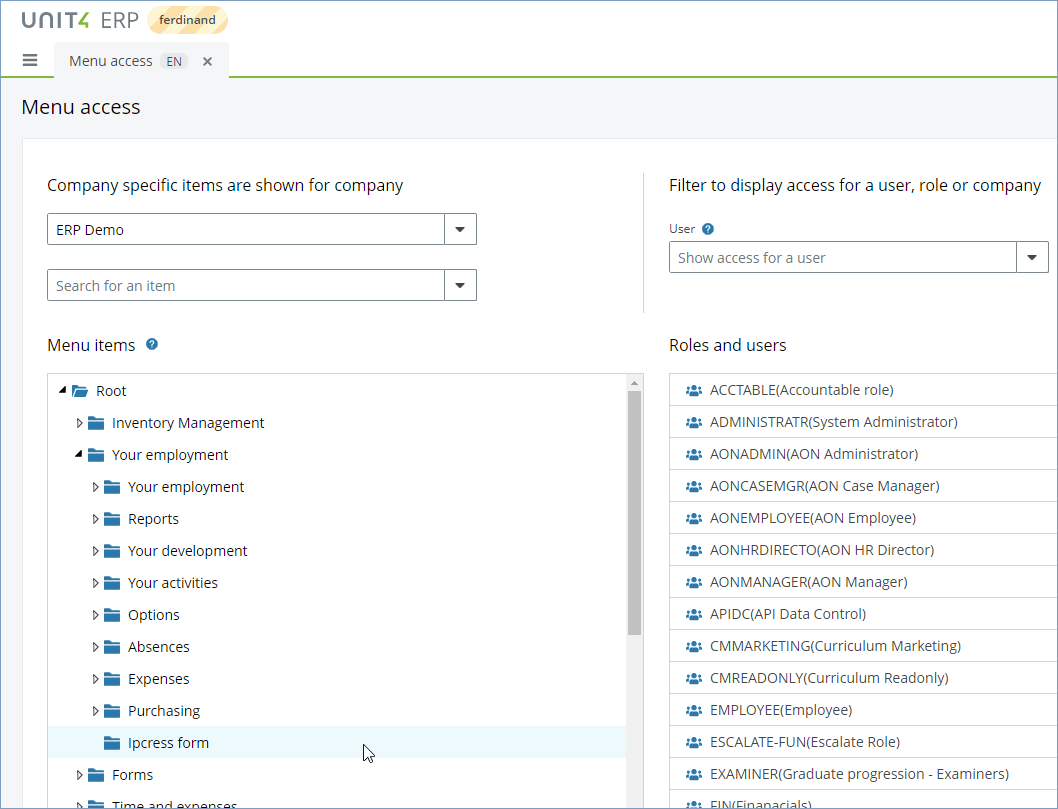The image size is (1058, 809).
Task: Click the menu items vertical scrollbar thumb
Action: (634, 510)
